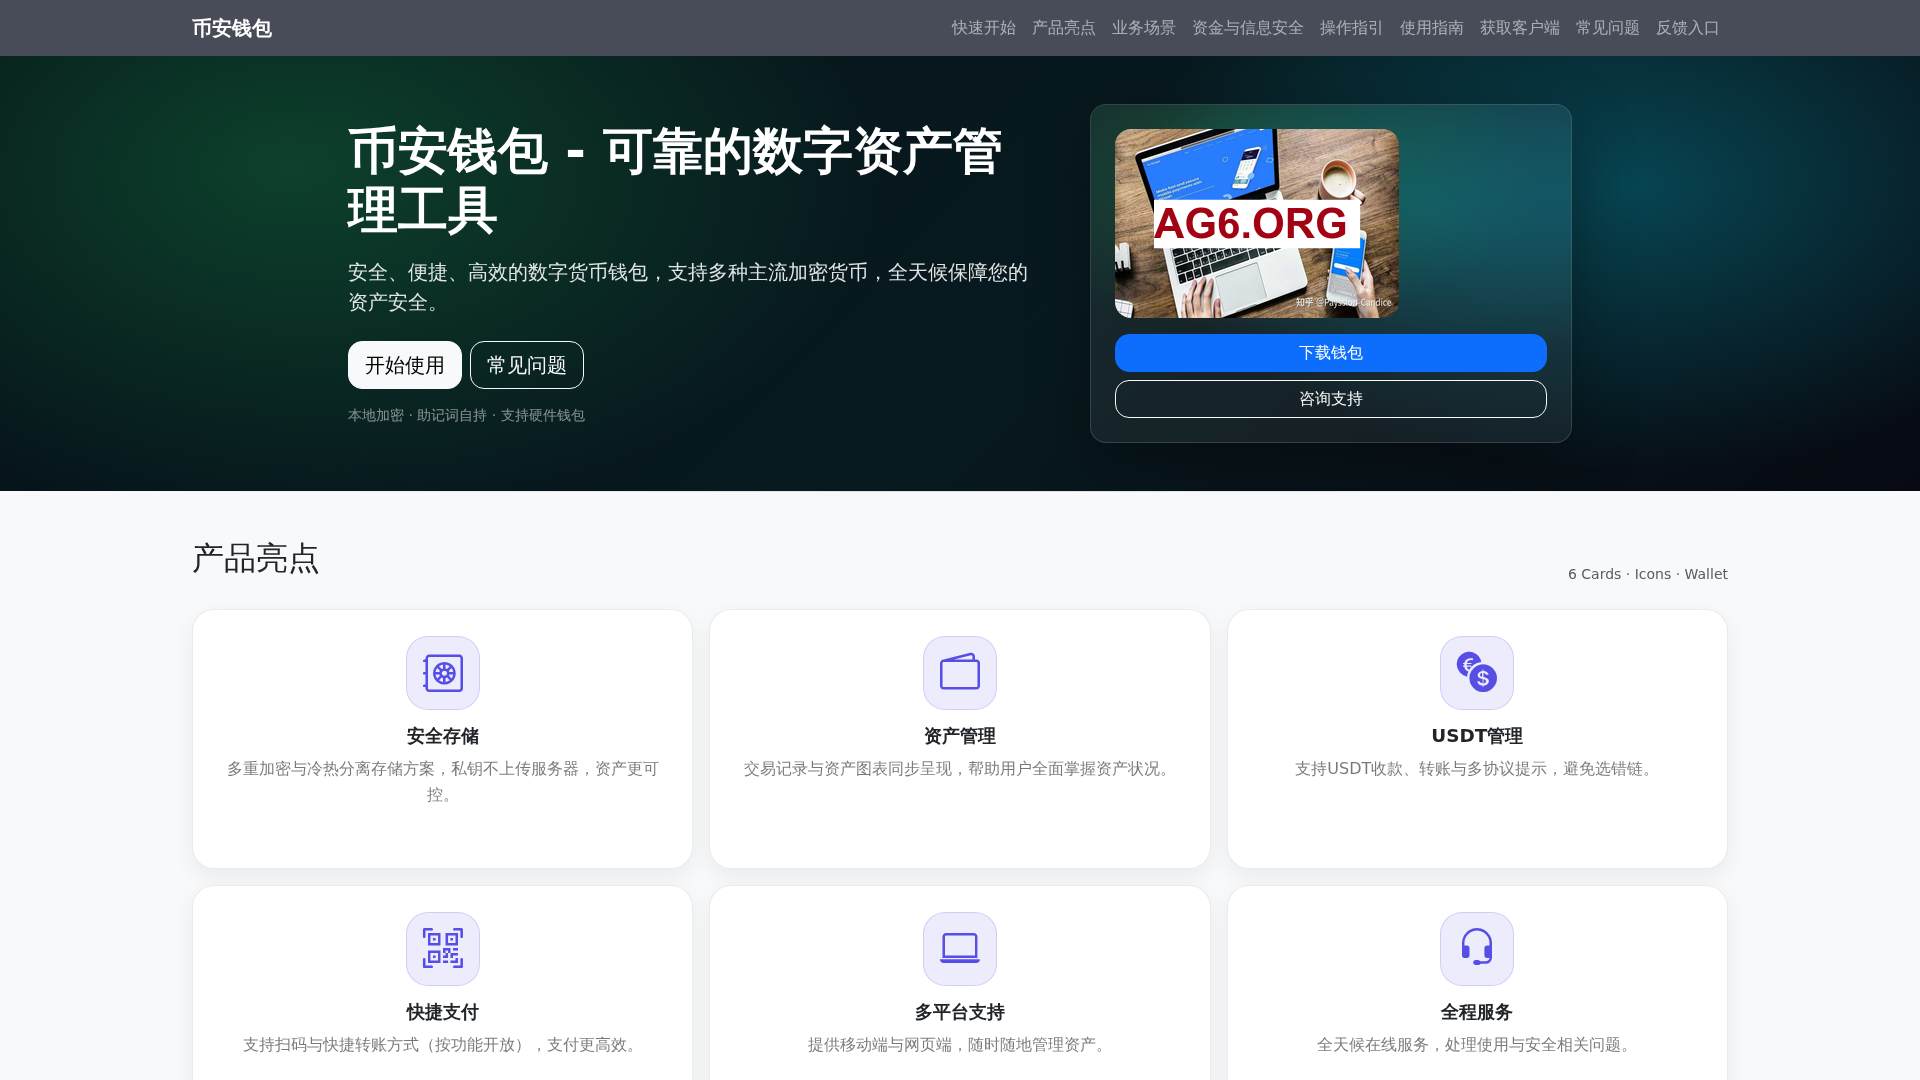Click the 全程服务 card title
Image resolution: width=1920 pixels, height=1080 pixels.
point(1477,1012)
